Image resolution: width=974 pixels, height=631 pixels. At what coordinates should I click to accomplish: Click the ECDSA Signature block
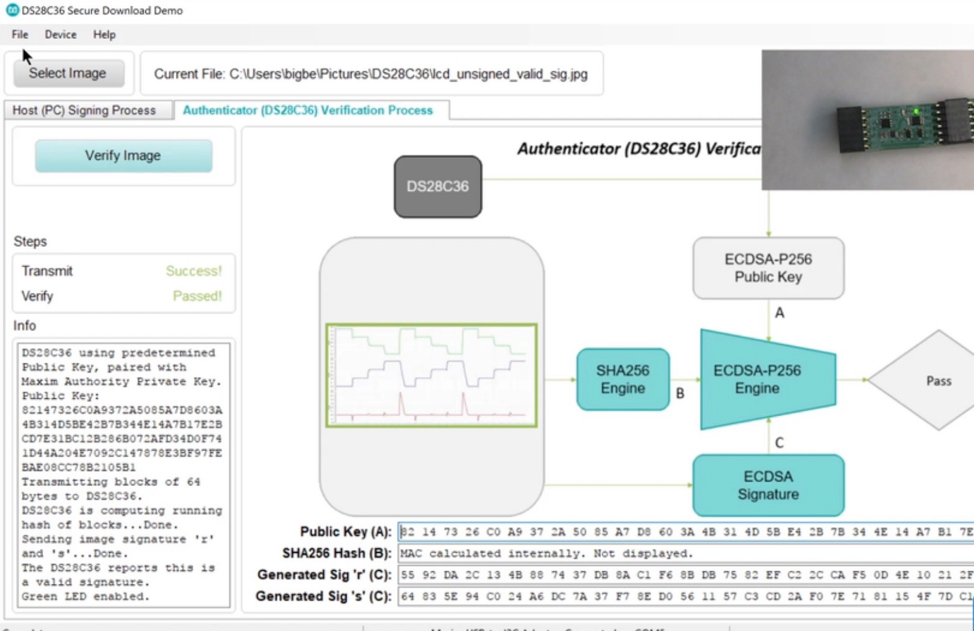tap(768, 486)
